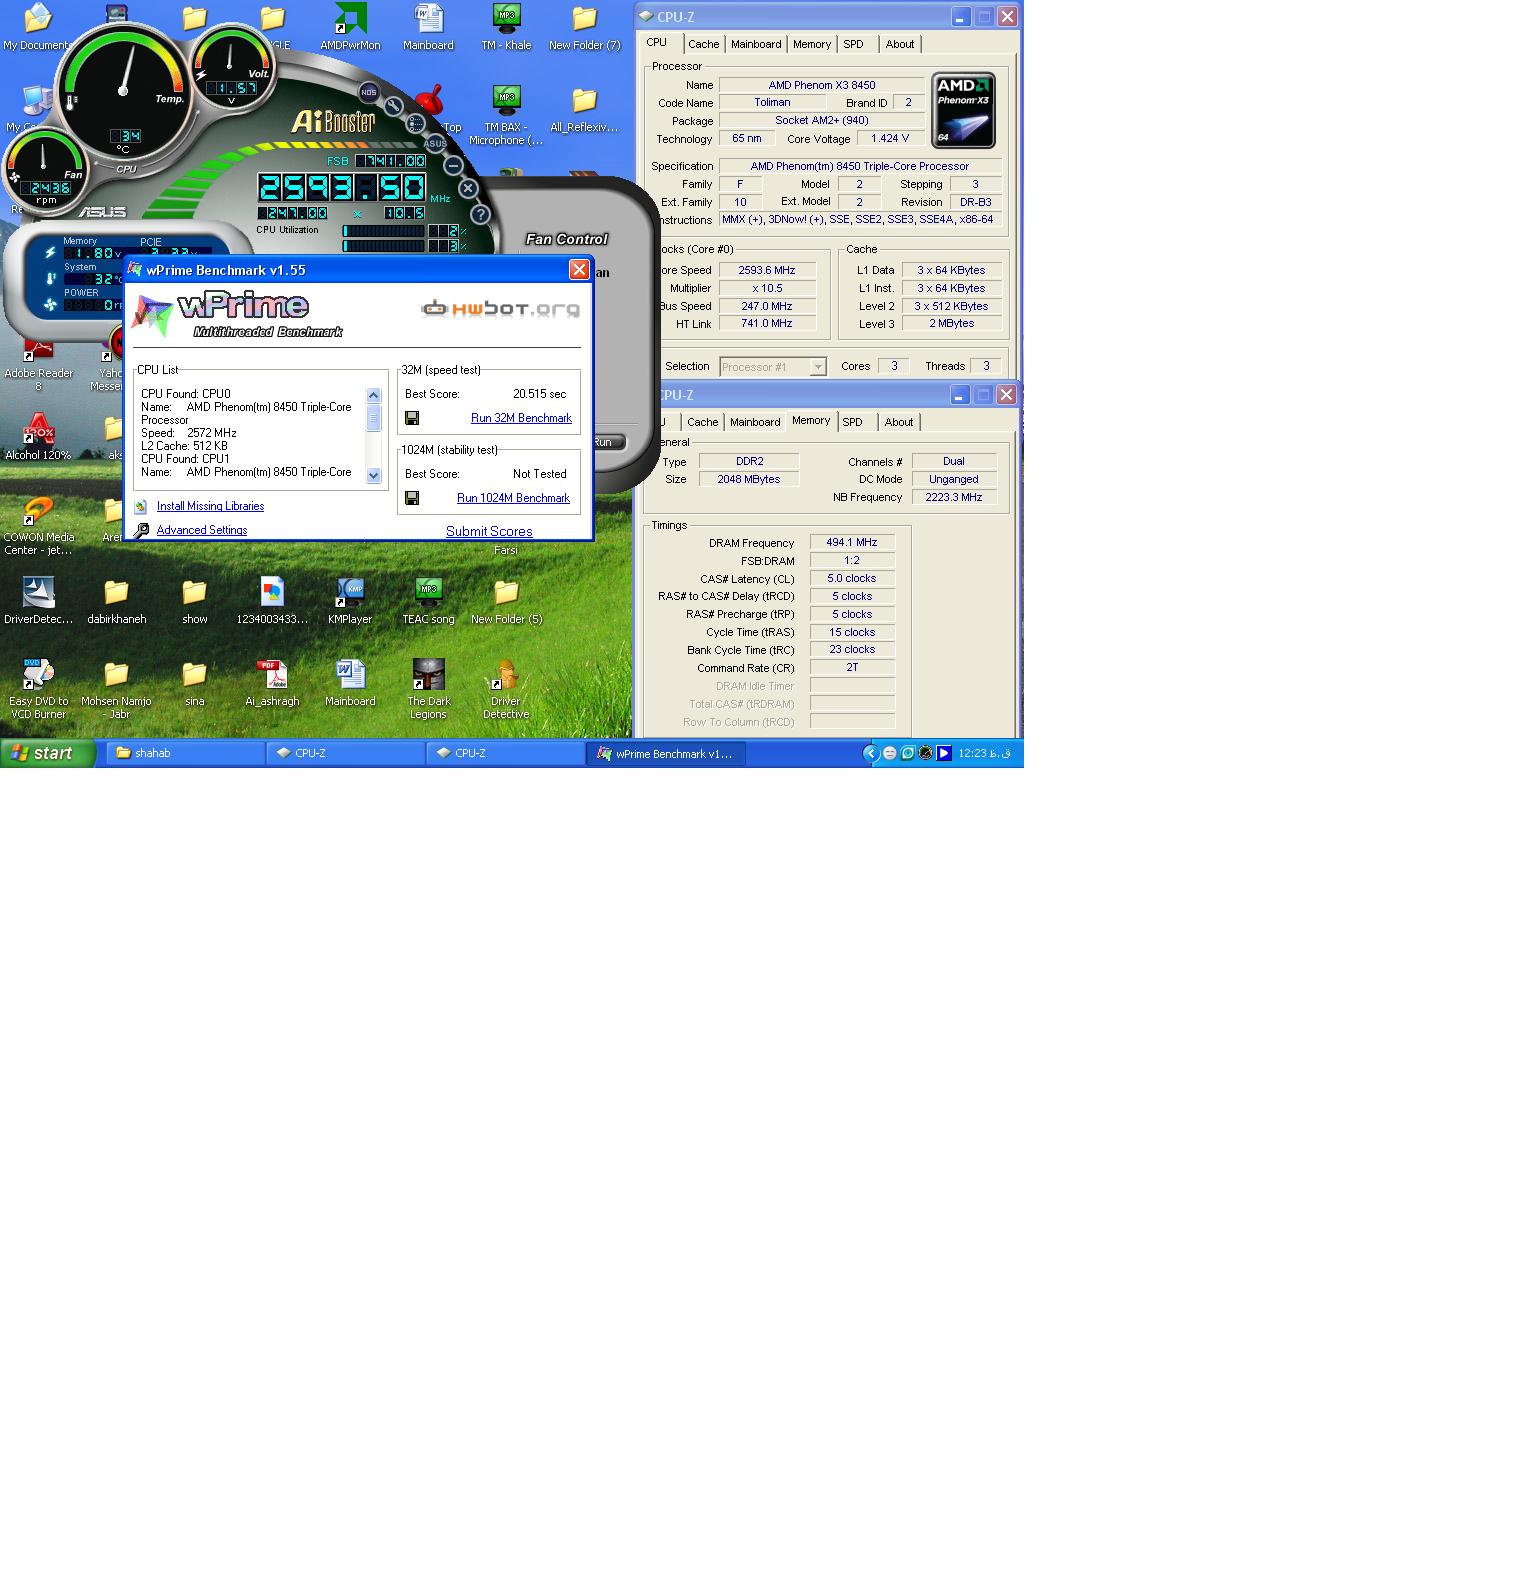This screenshot has width=1538, height=1572.
Task: Open the Install Missing Libraries link
Action: (x=210, y=506)
